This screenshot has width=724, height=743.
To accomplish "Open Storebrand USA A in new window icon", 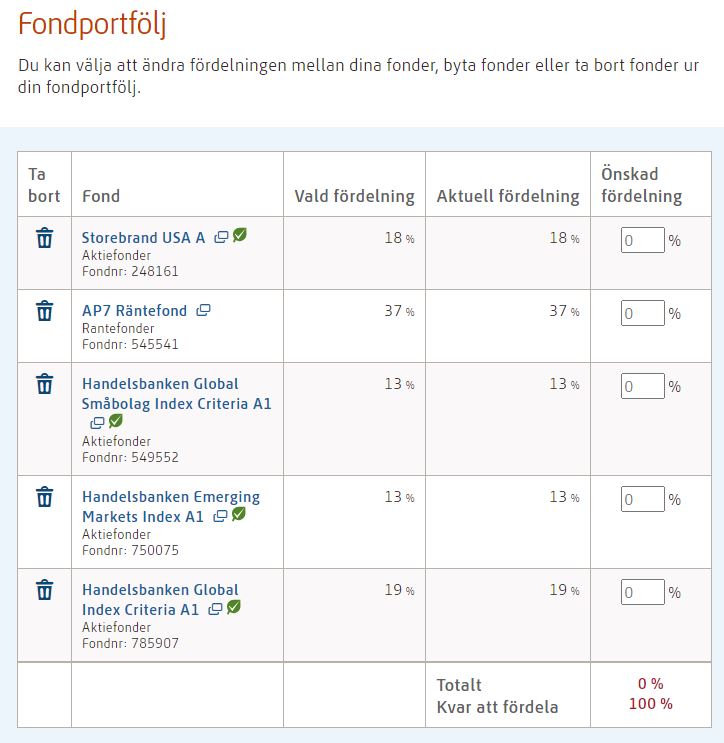I will coord(222,237).
